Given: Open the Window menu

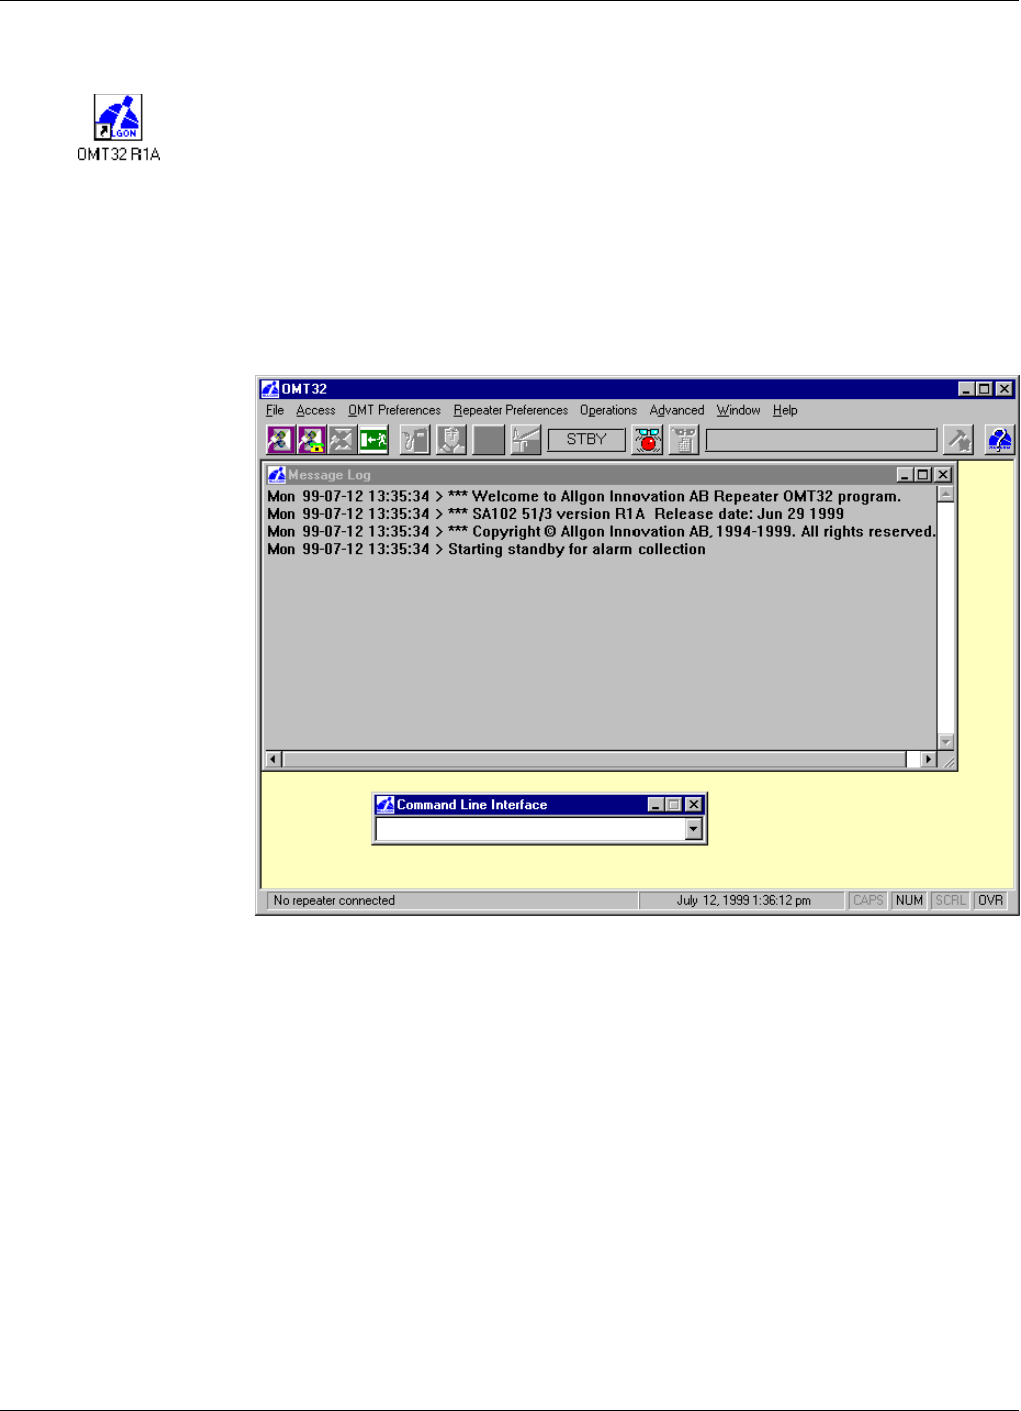Looking at the screenshot, I should click(738, 410).
